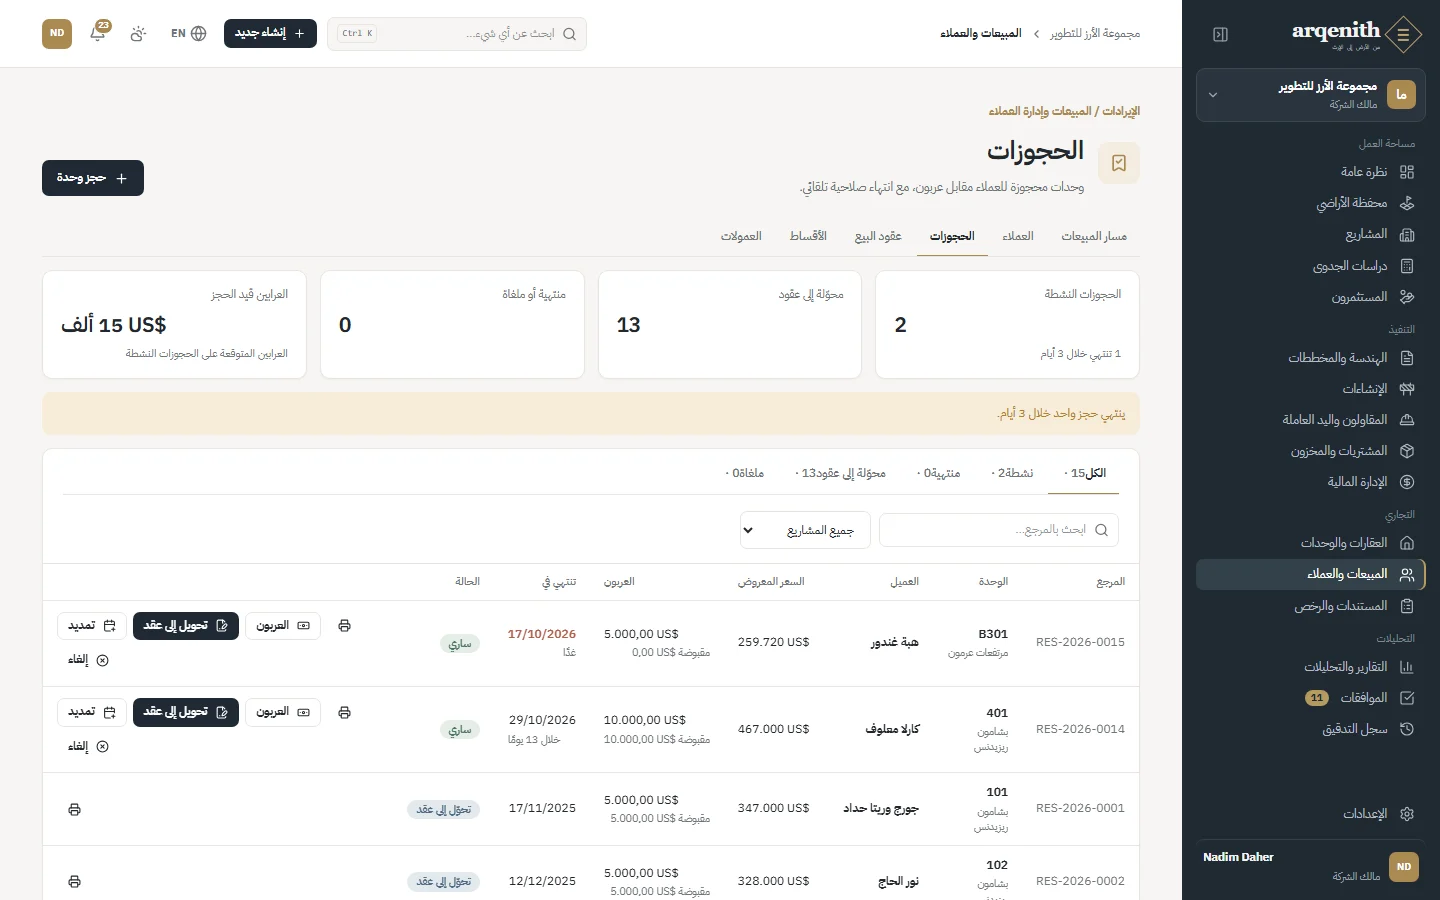Image resolution: width=1440 pixels, height=900 pixels.
Task: Click the global search field
Action: (x=457, y=34)
